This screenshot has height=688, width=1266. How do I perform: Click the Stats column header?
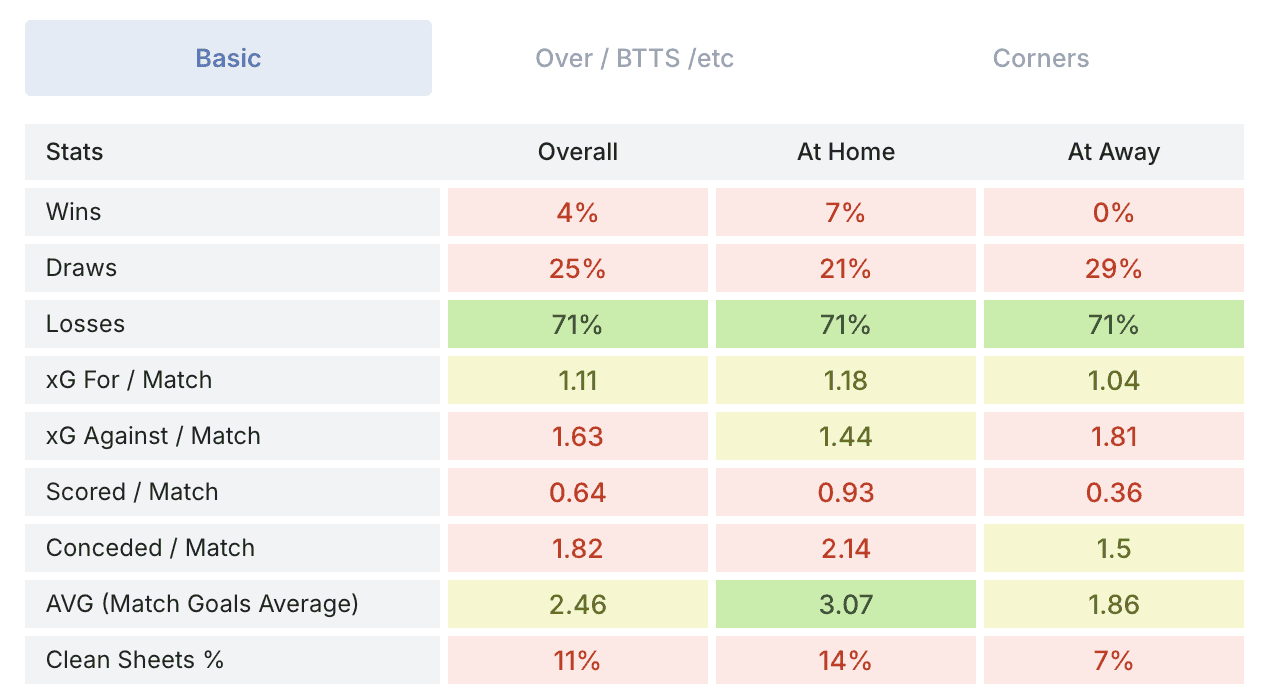74,152
